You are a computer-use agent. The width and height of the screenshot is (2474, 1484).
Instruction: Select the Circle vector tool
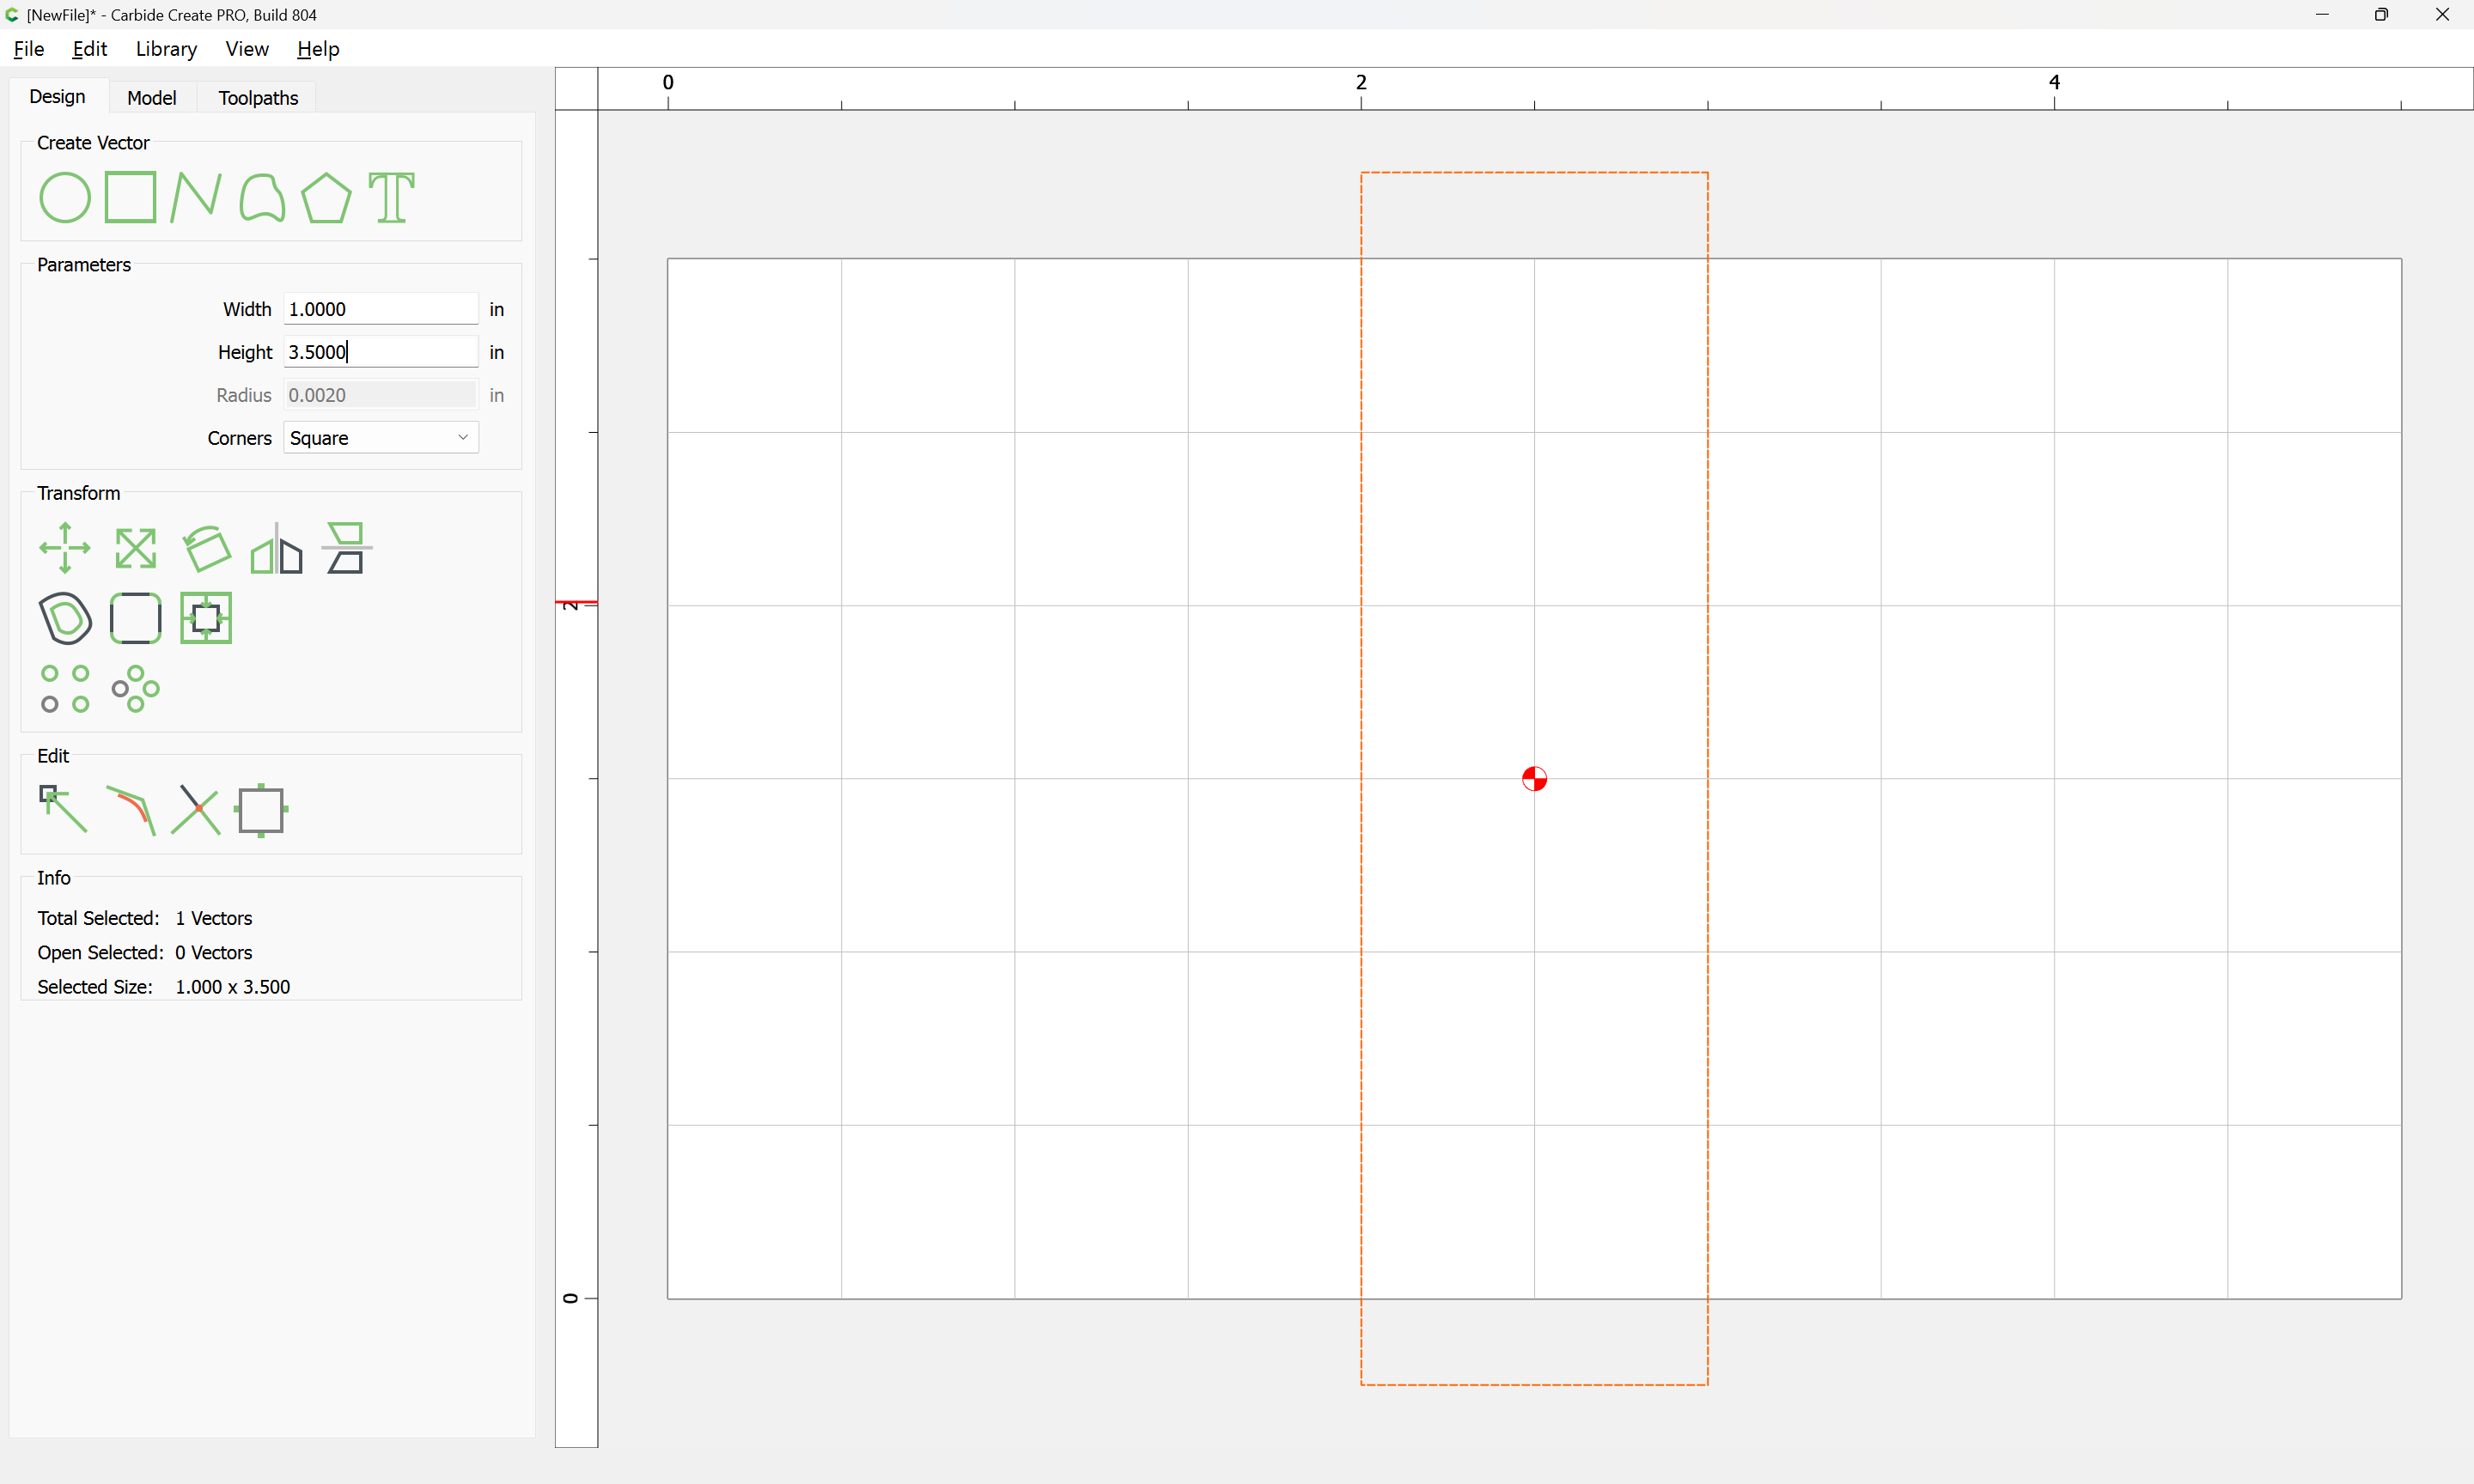tap(65, 197)
